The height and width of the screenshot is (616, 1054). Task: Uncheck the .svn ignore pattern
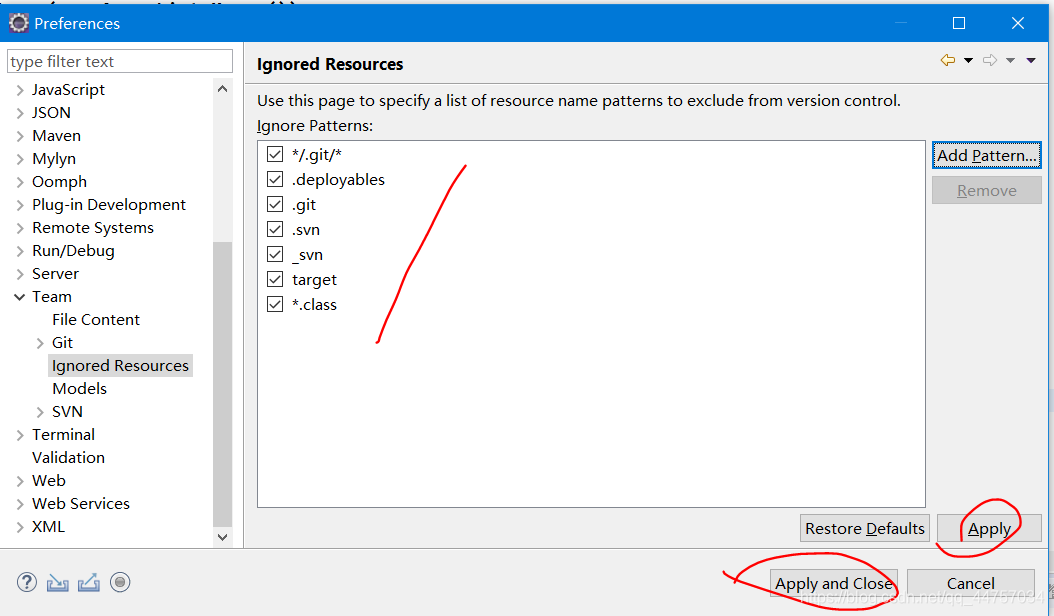click(x=275, y=229)
